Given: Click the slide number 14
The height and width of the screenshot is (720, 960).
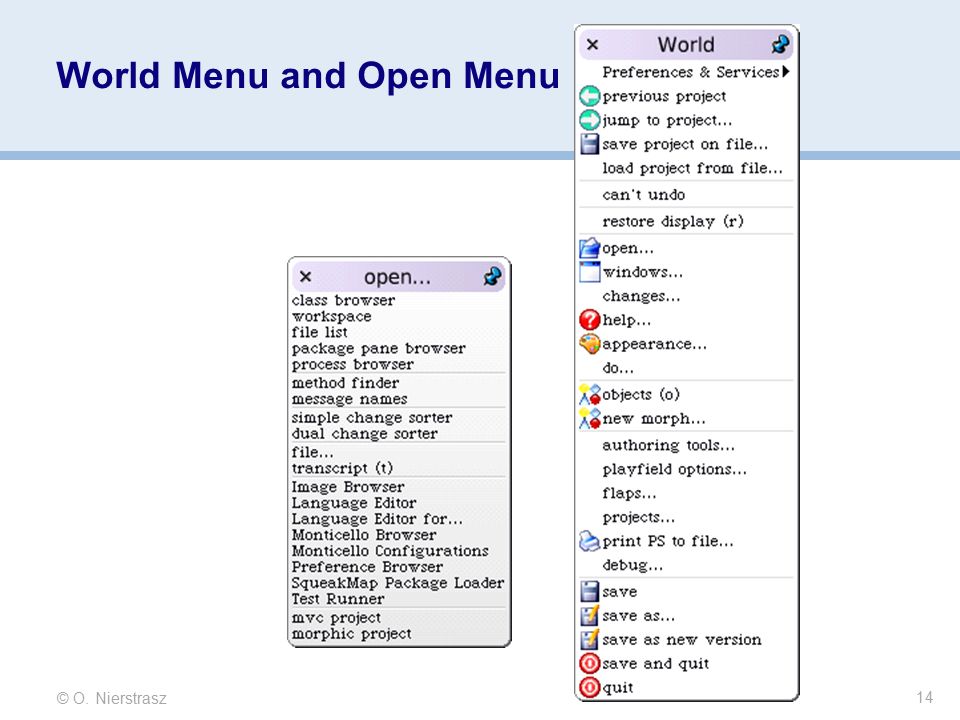Looking at the screenshot, I should pos(924,697).
